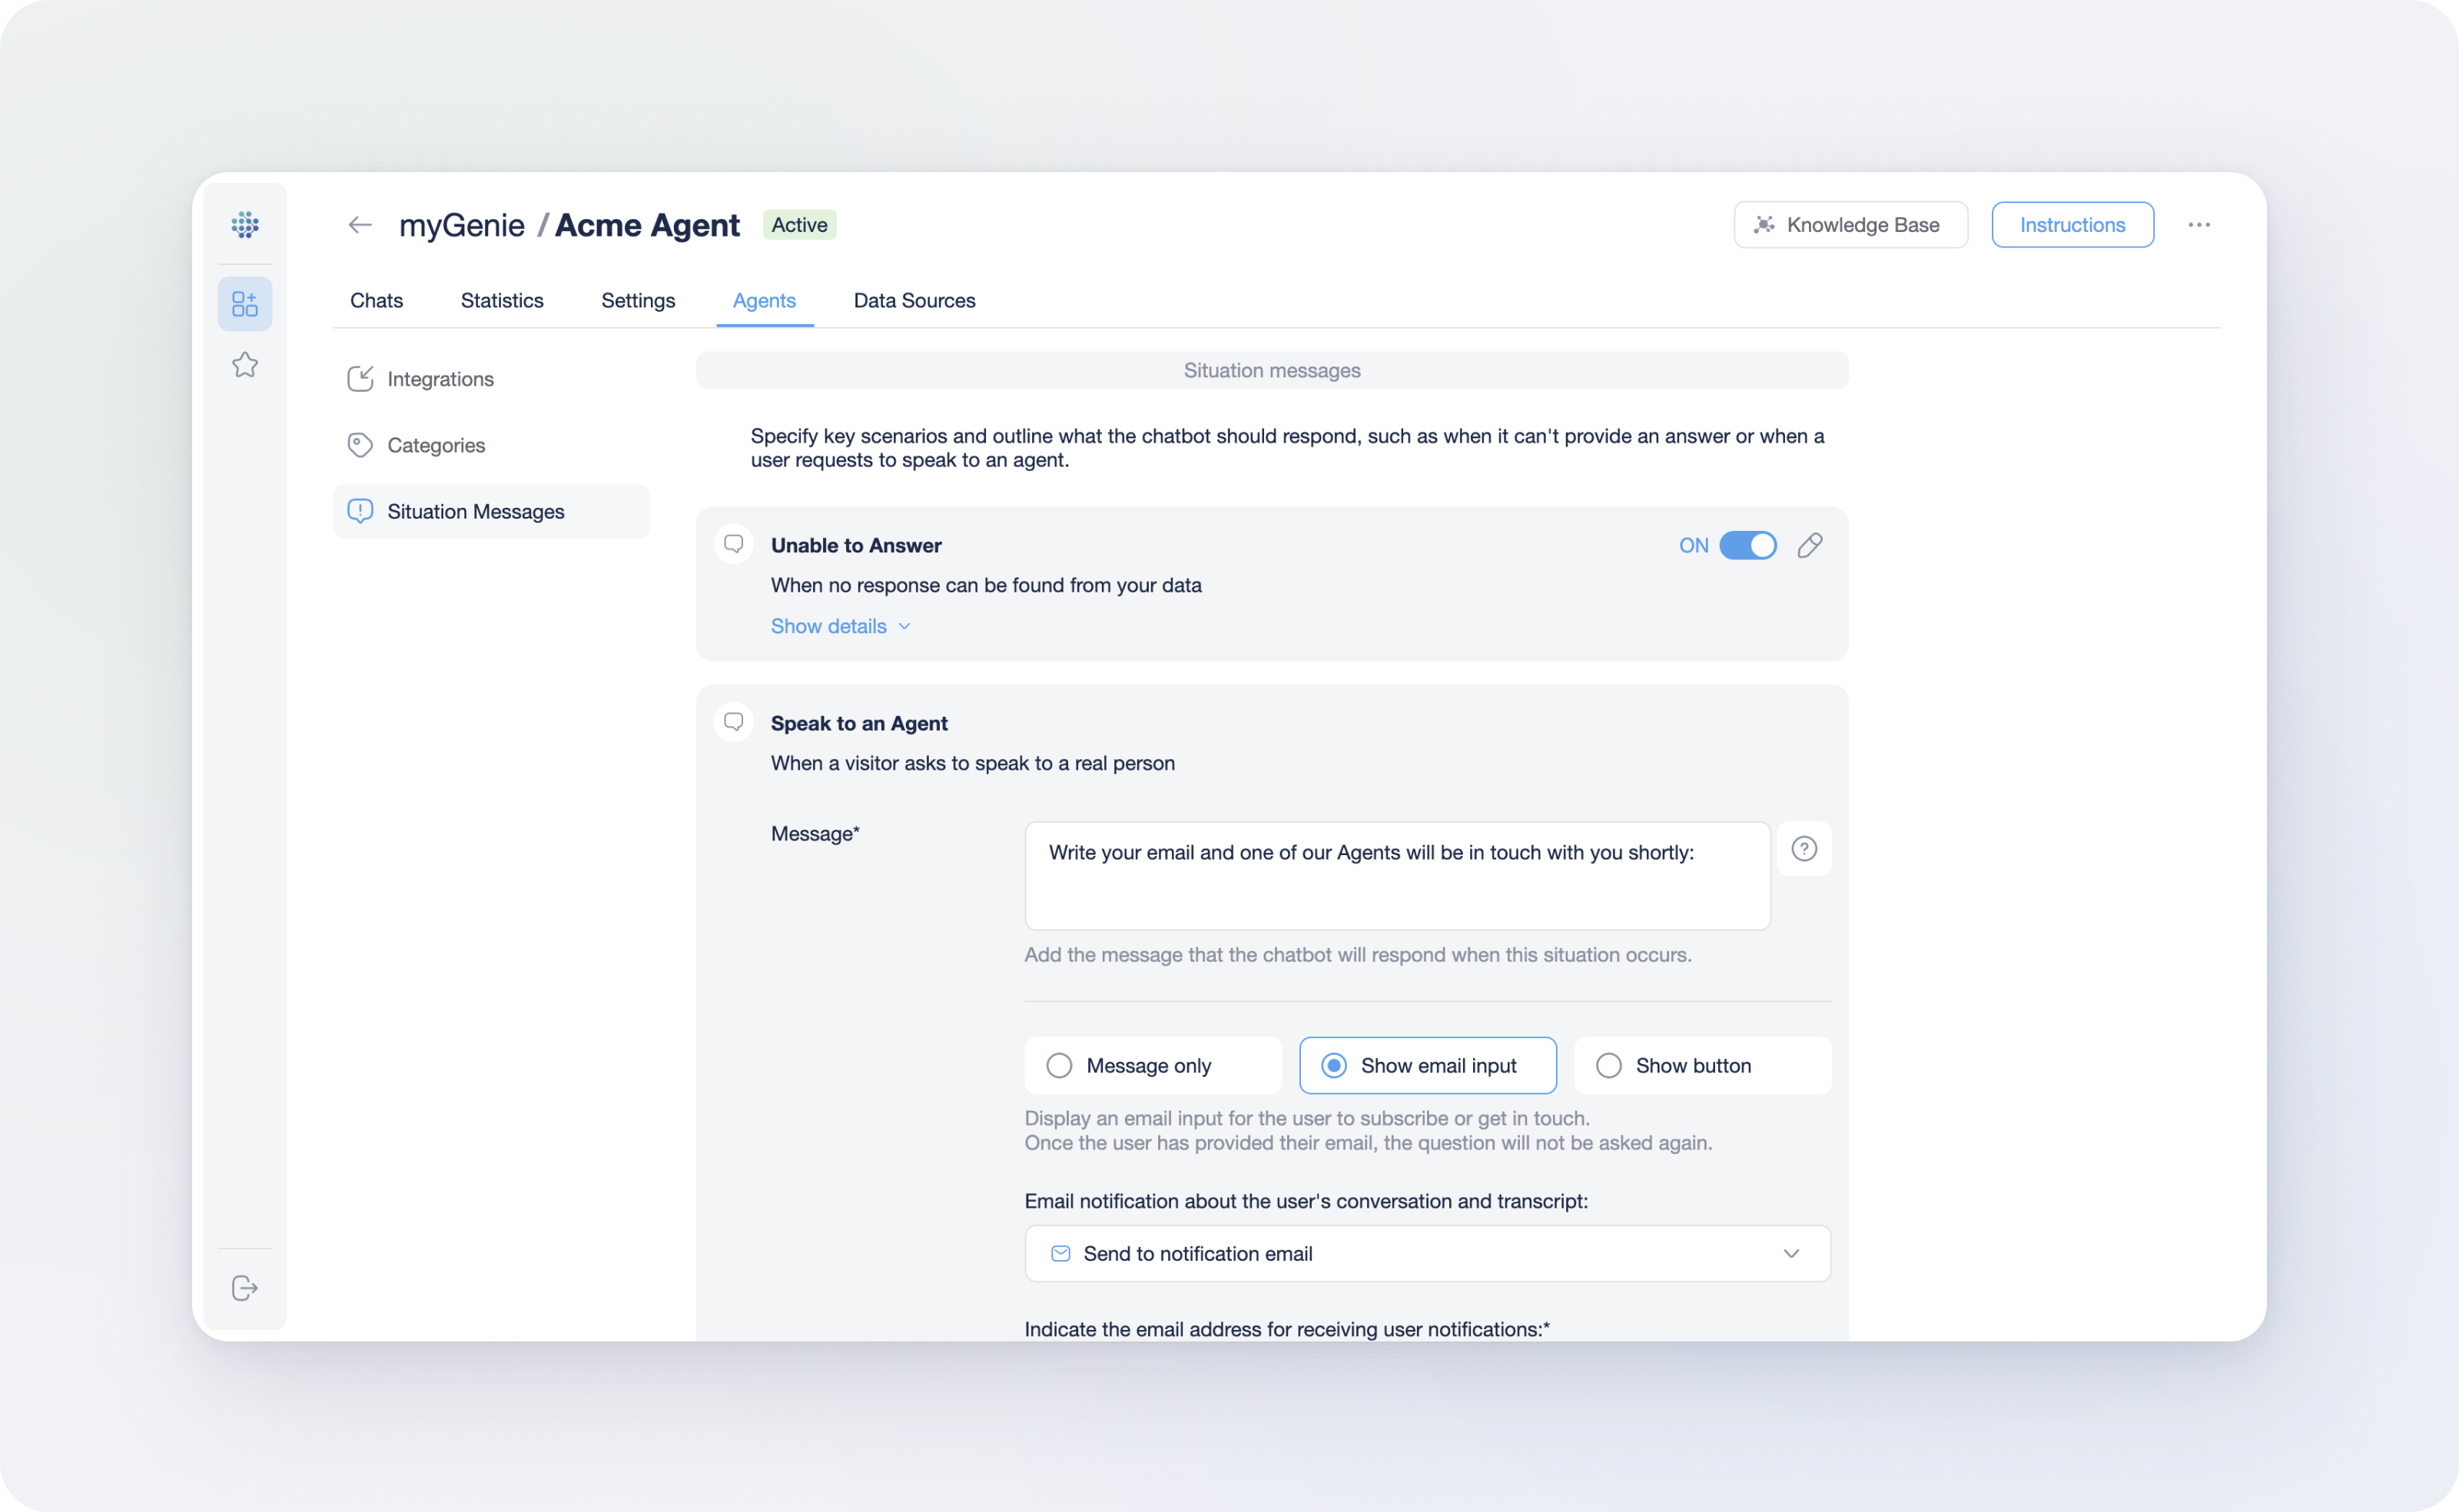This screenshot has height=1512, width=2459.
Task: Turn off the Unable to Answer toggle
Action: tap(1747, 545)
